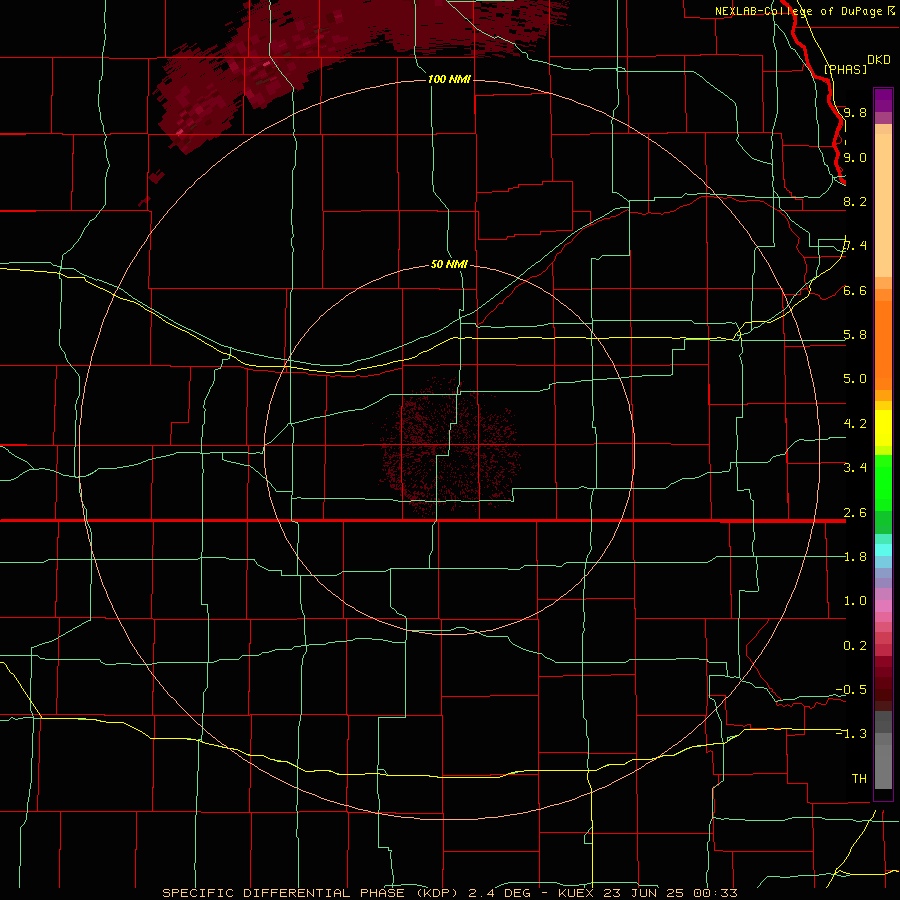Click the 1.8 value on the color scale

(855, 557)
